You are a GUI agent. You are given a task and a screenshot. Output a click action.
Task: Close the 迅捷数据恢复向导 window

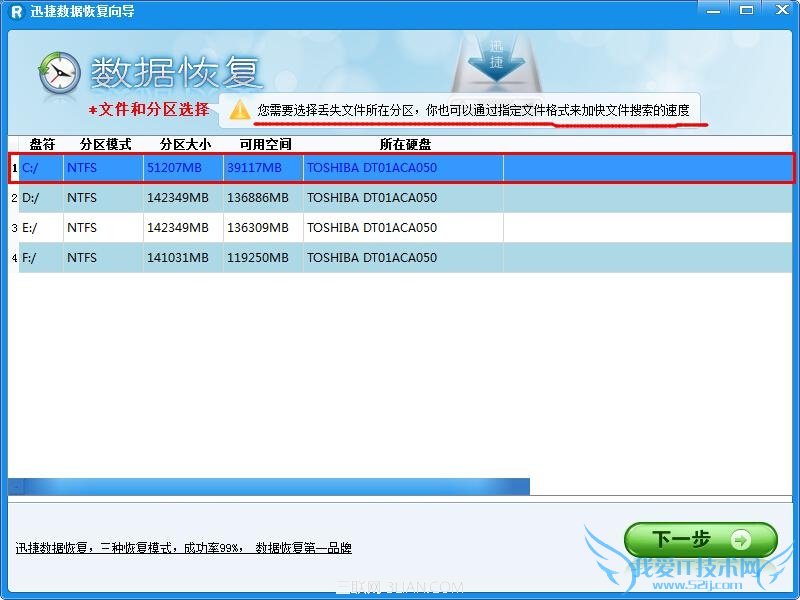[x=782, y=10]
